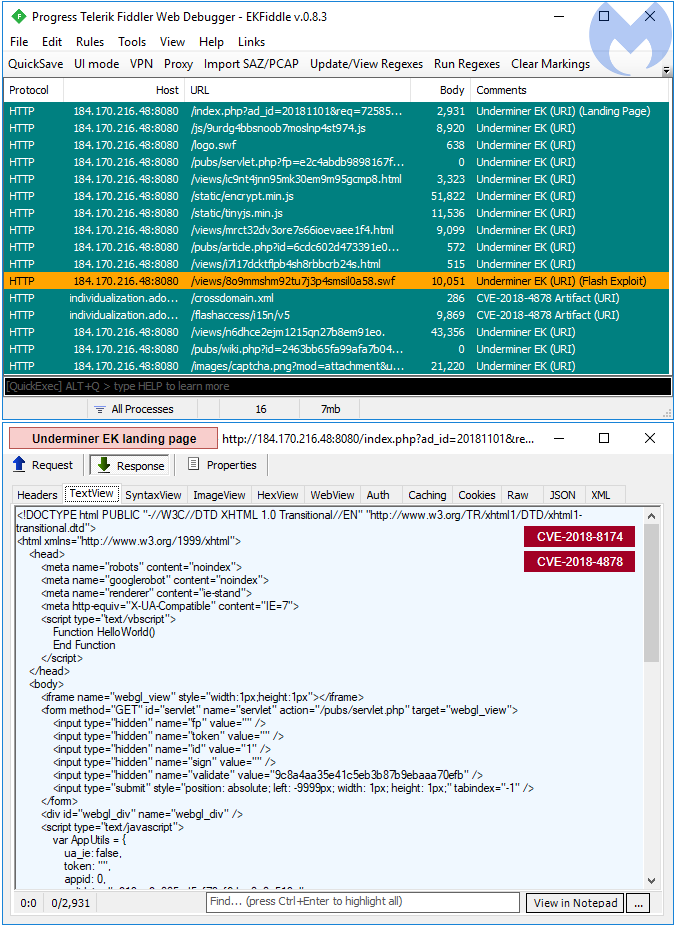Click the QuickExec command input box
The image size is (677, 927).
338,386
